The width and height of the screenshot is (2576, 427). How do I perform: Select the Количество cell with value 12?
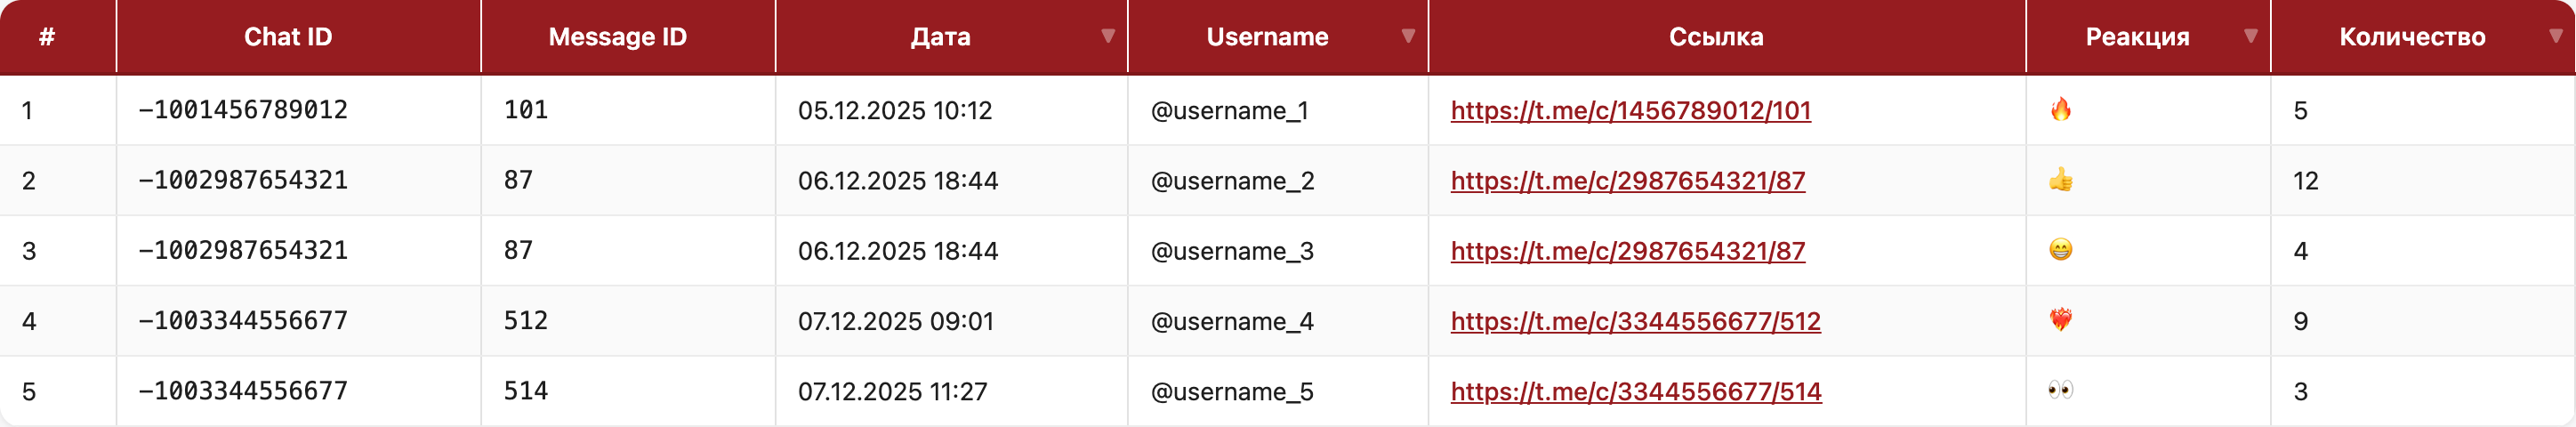2305,181
